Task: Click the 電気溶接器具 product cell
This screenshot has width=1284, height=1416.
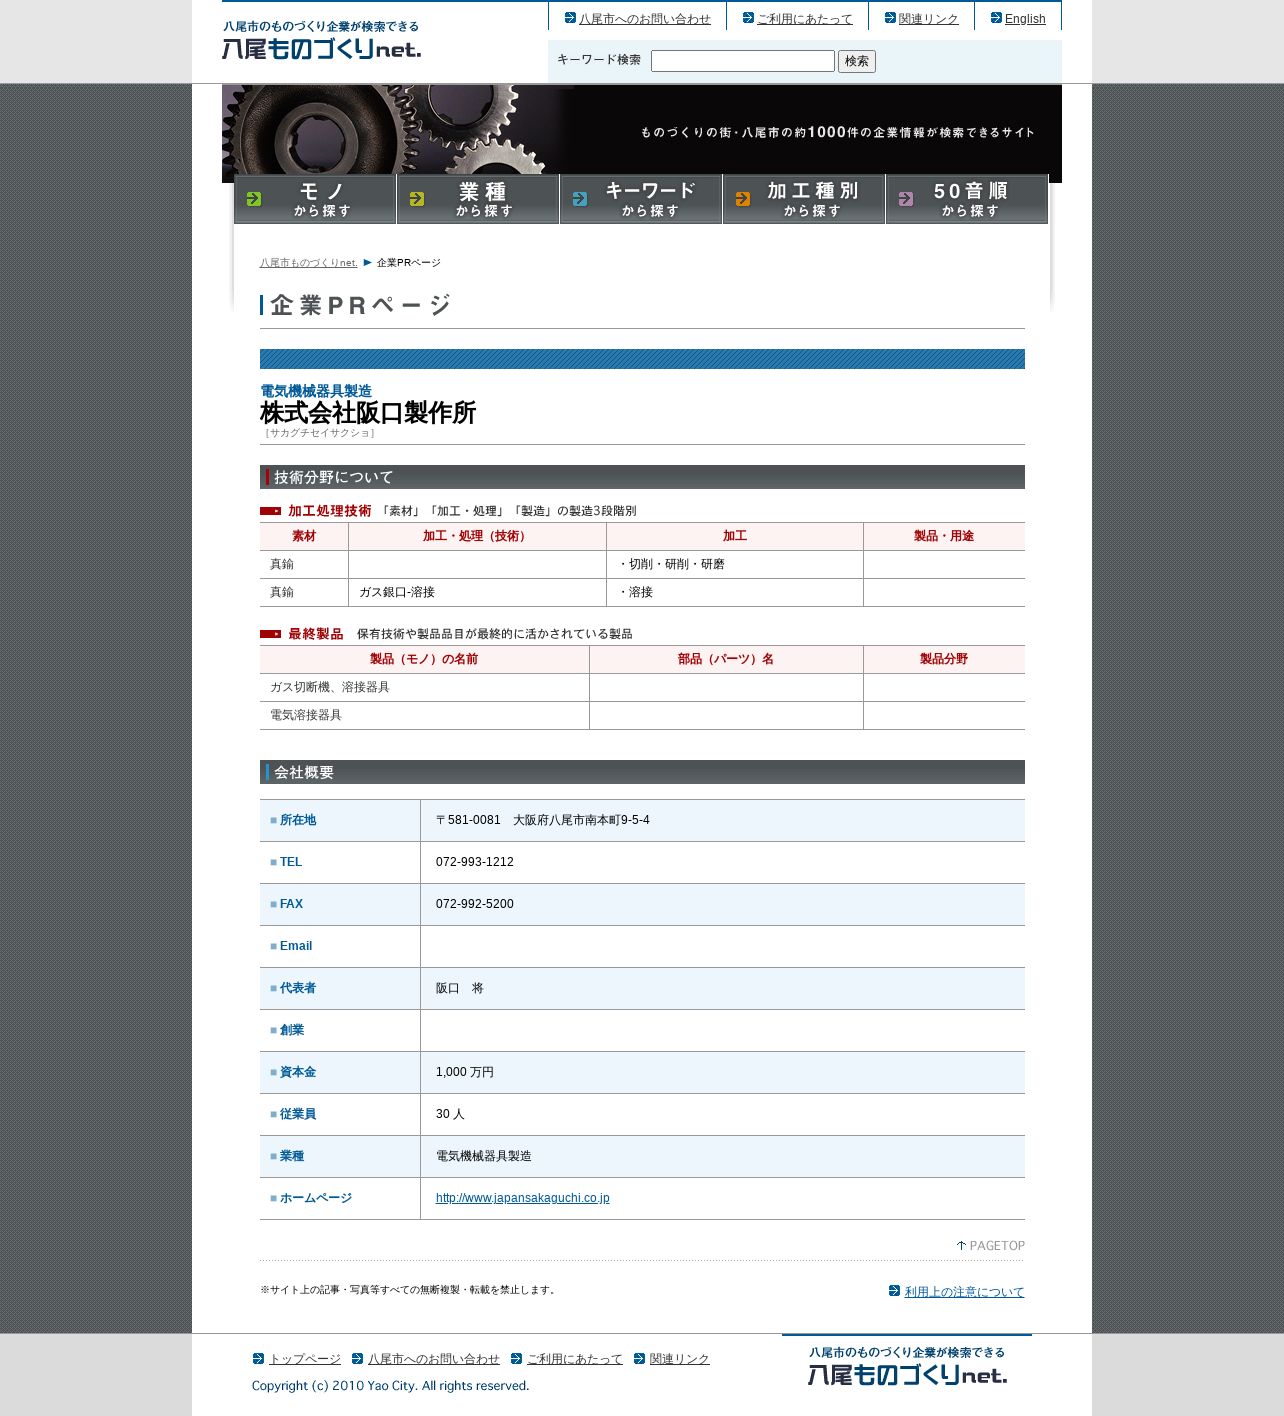Action: pyautogui.click(x=424, y=715)
